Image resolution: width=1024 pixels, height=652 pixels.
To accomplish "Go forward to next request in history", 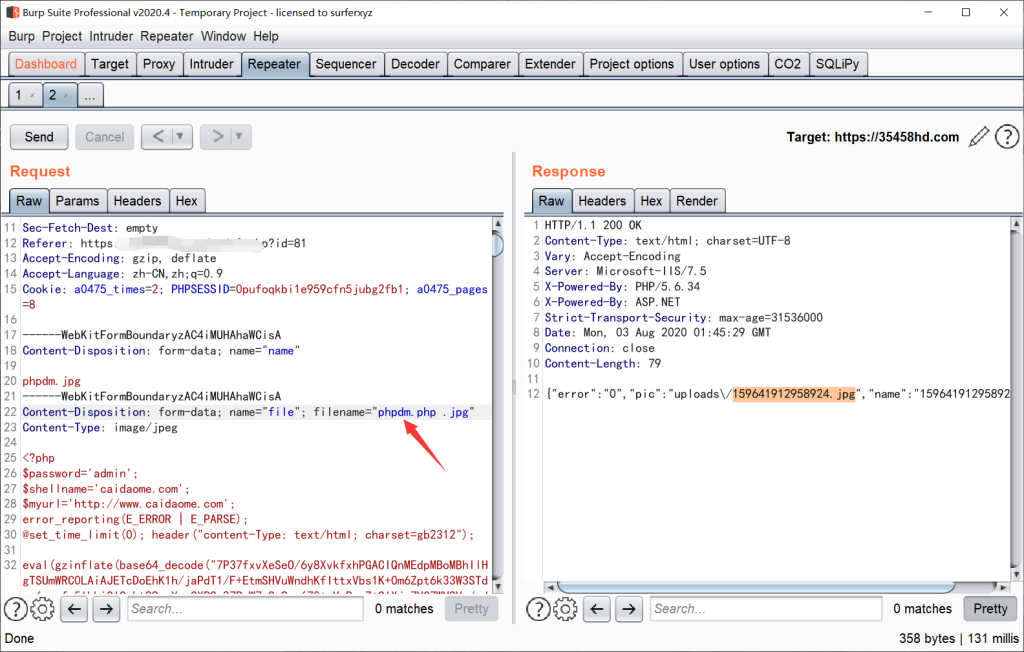I will (x=217, y=137).
